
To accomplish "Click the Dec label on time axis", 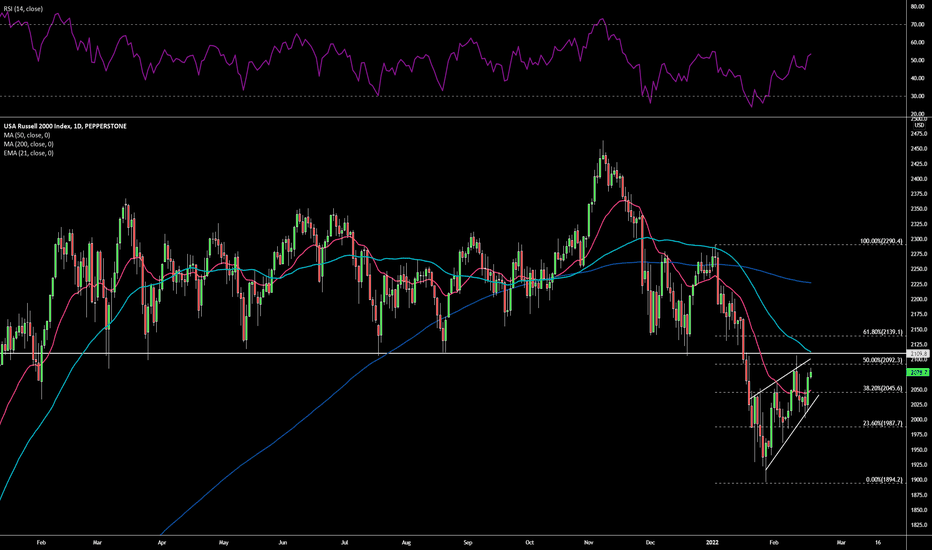I will (650, 542).
